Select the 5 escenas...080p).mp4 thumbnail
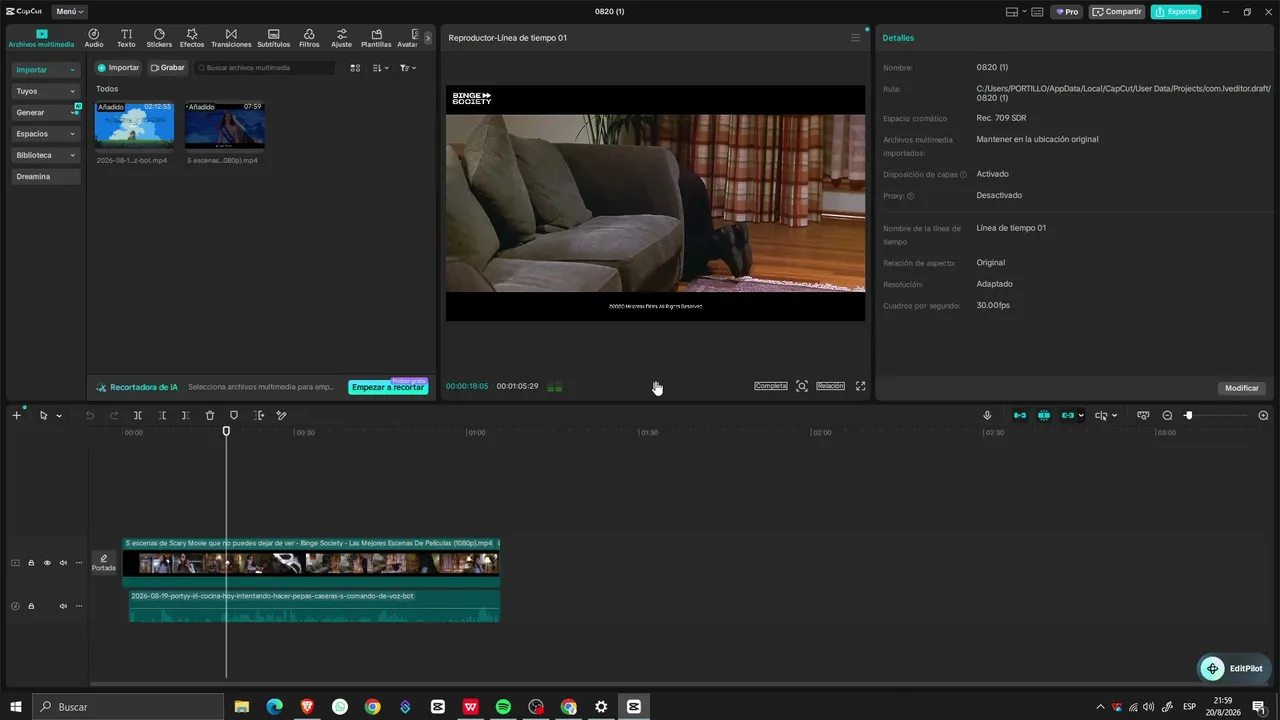Image resolution: width=1280 pixels, height=720 pixels. click(224, 125)
